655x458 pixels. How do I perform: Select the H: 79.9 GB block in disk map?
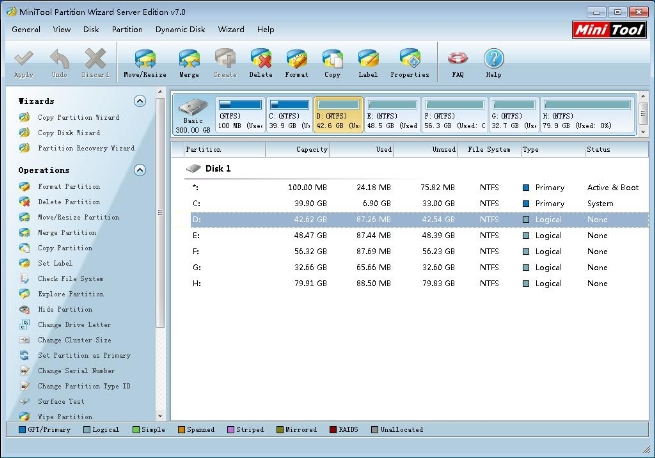coord(587,114)
